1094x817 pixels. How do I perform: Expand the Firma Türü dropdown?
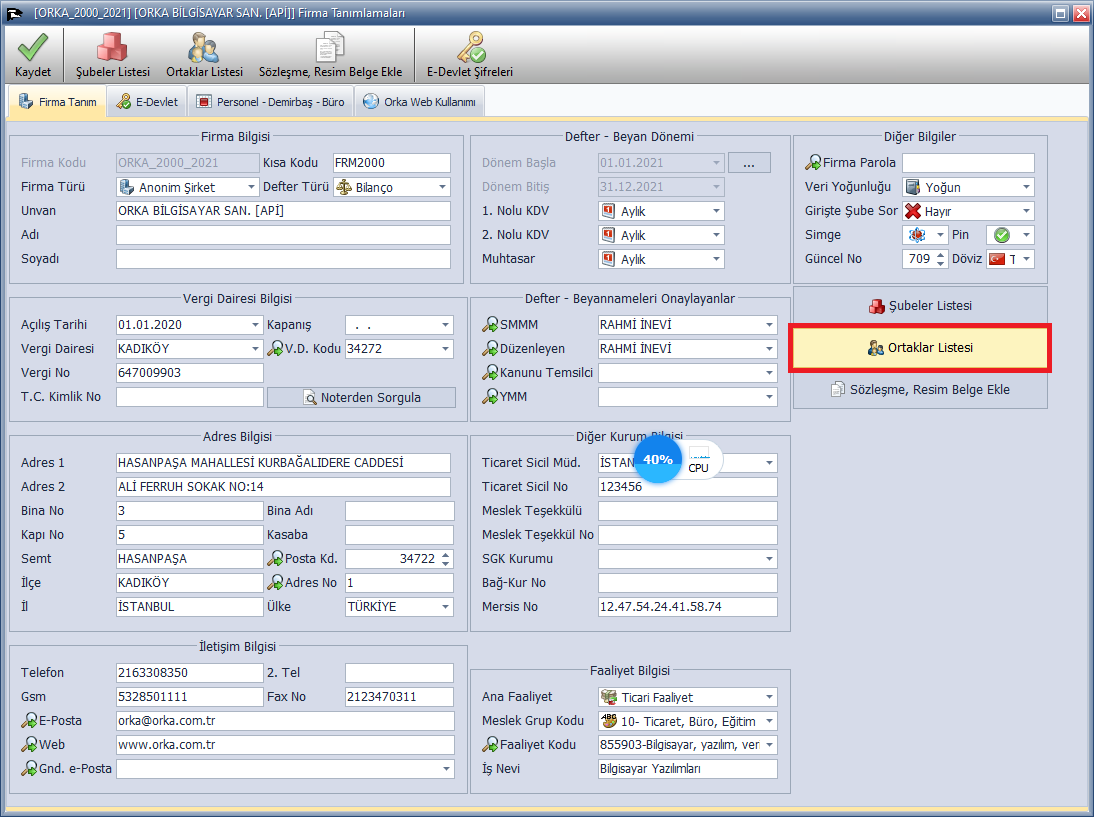[x=250, y=187]
